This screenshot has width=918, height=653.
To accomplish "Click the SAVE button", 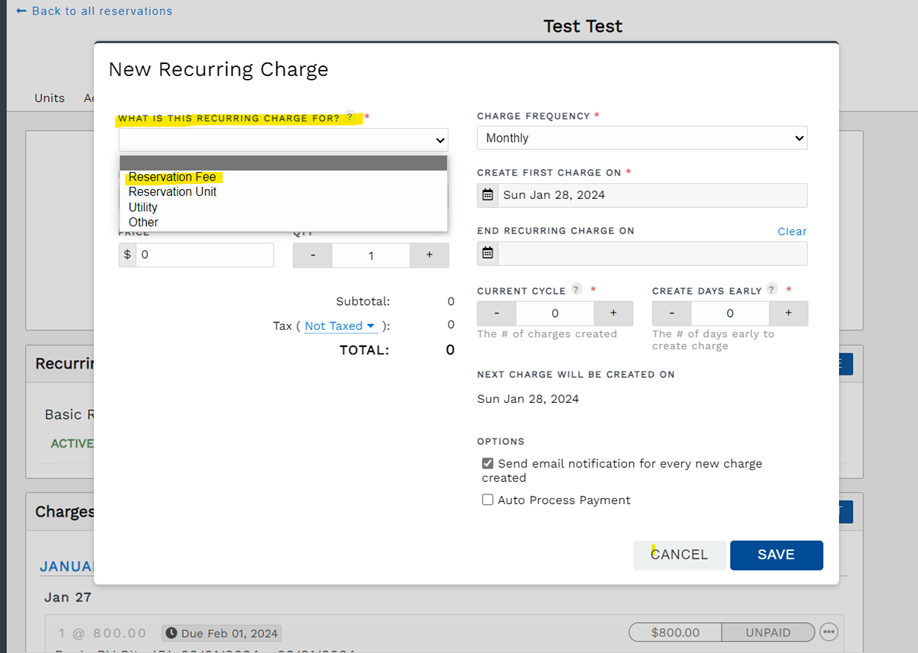I will [777, 555].
